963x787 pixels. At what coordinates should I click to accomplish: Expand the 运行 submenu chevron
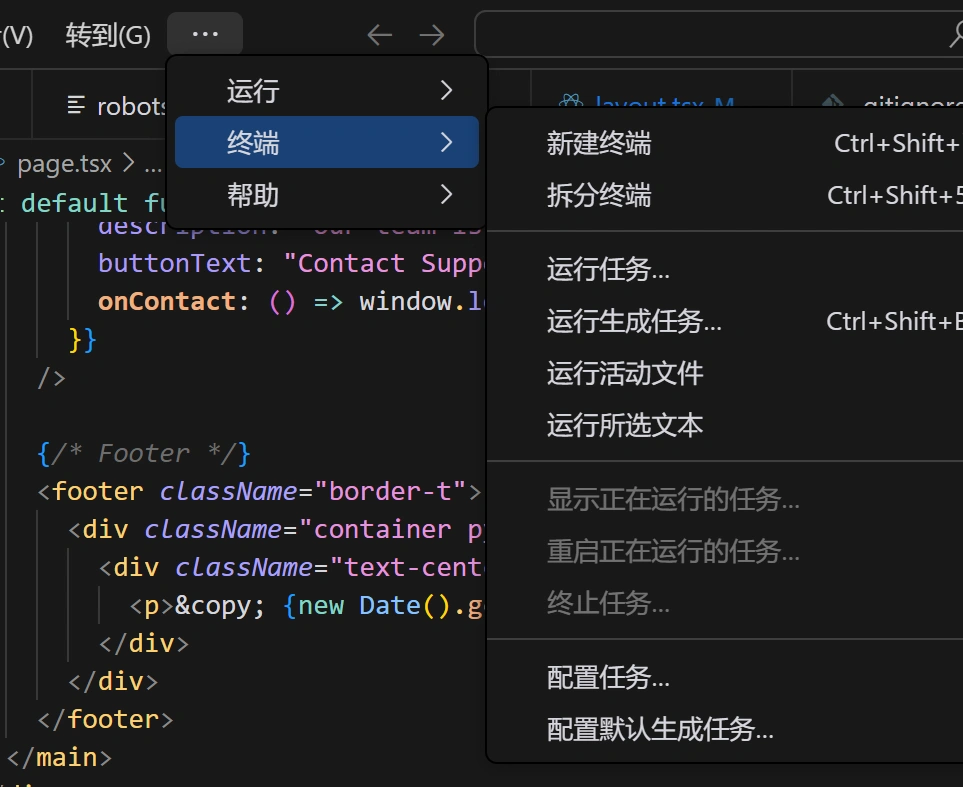pyautogui.click(x=446, y=90)
